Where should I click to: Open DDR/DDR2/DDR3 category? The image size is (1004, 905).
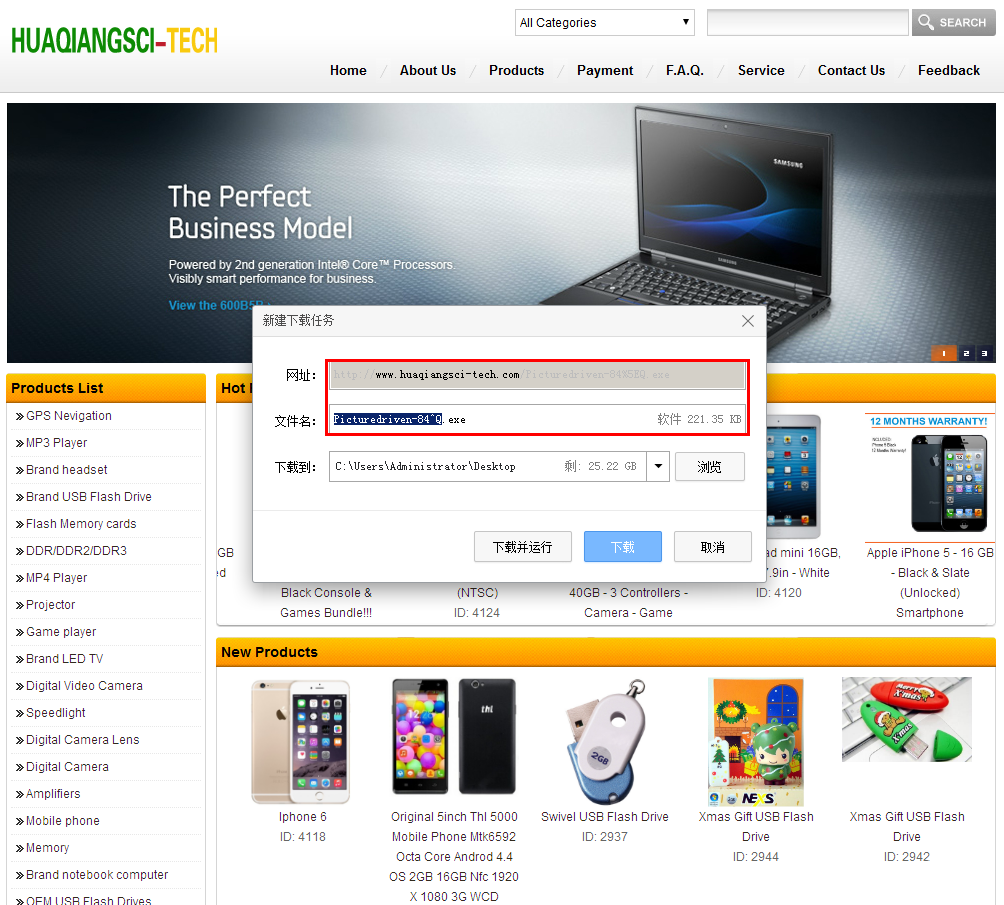(x=76, y=550)
